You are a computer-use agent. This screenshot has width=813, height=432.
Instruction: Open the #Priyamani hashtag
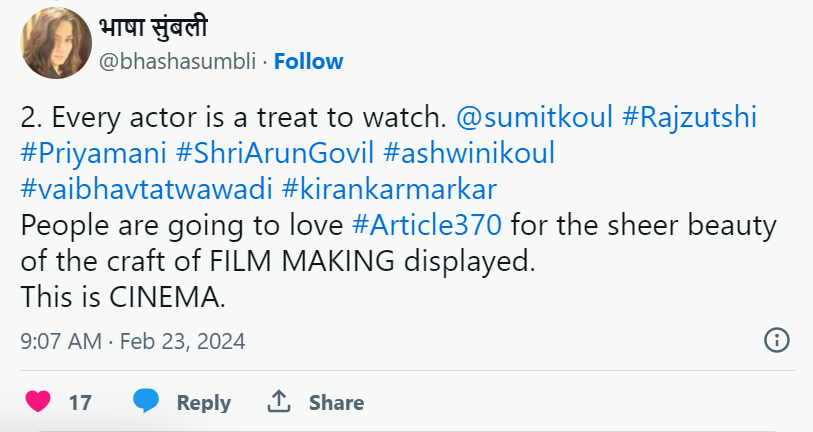[92, 155]
